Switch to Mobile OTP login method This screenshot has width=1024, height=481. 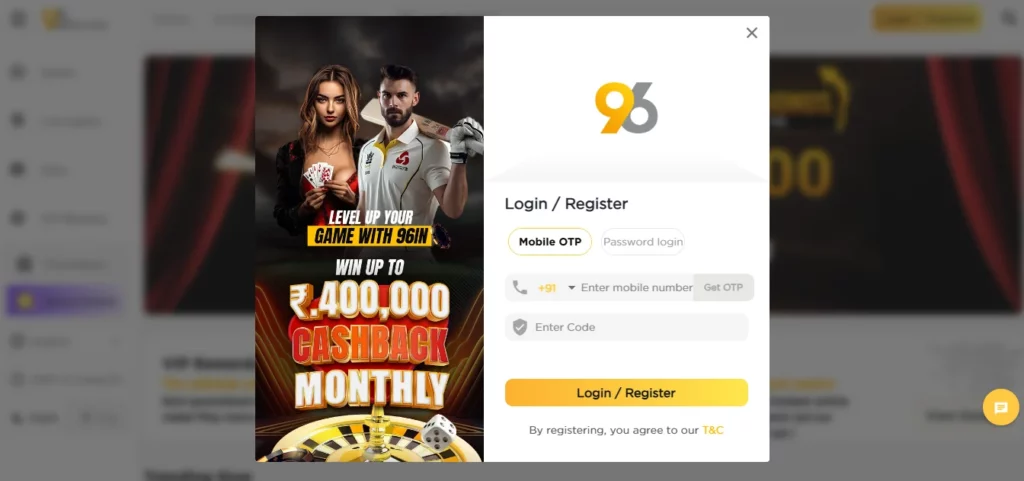click(x=550, y=241)
